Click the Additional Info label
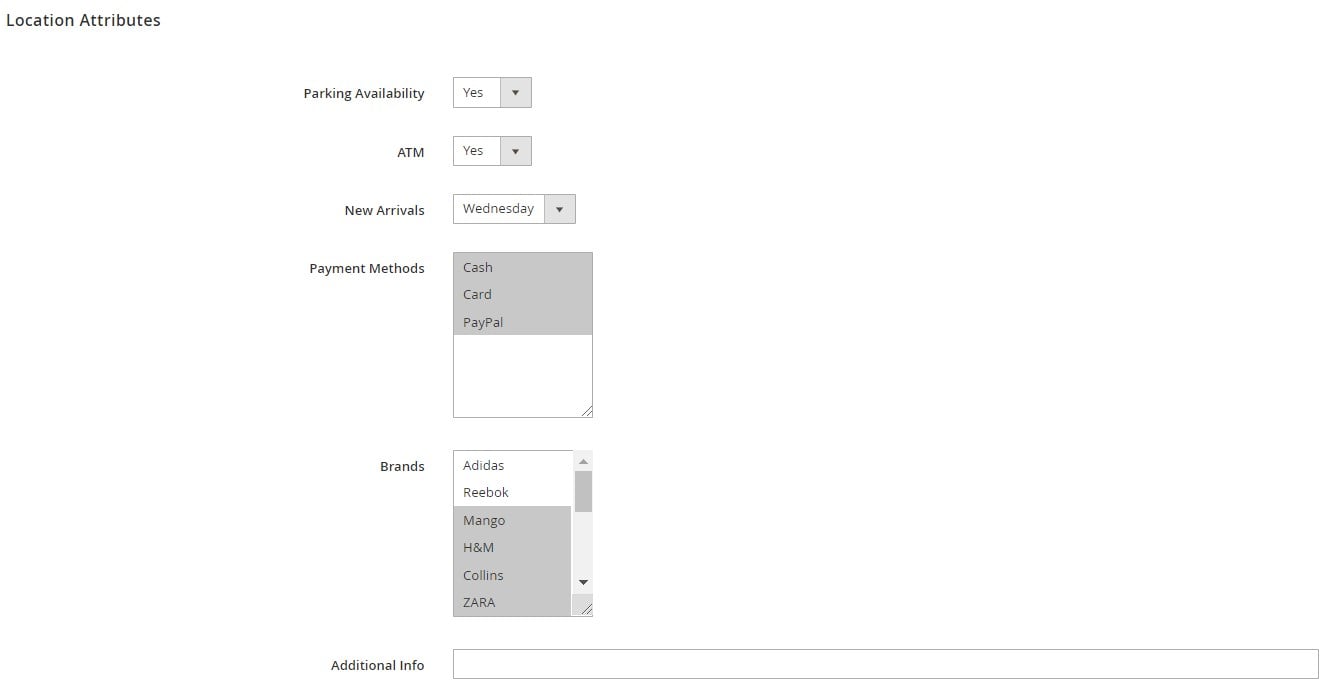Viewport: 1334px width, 694px height. (x=377, y=665)
